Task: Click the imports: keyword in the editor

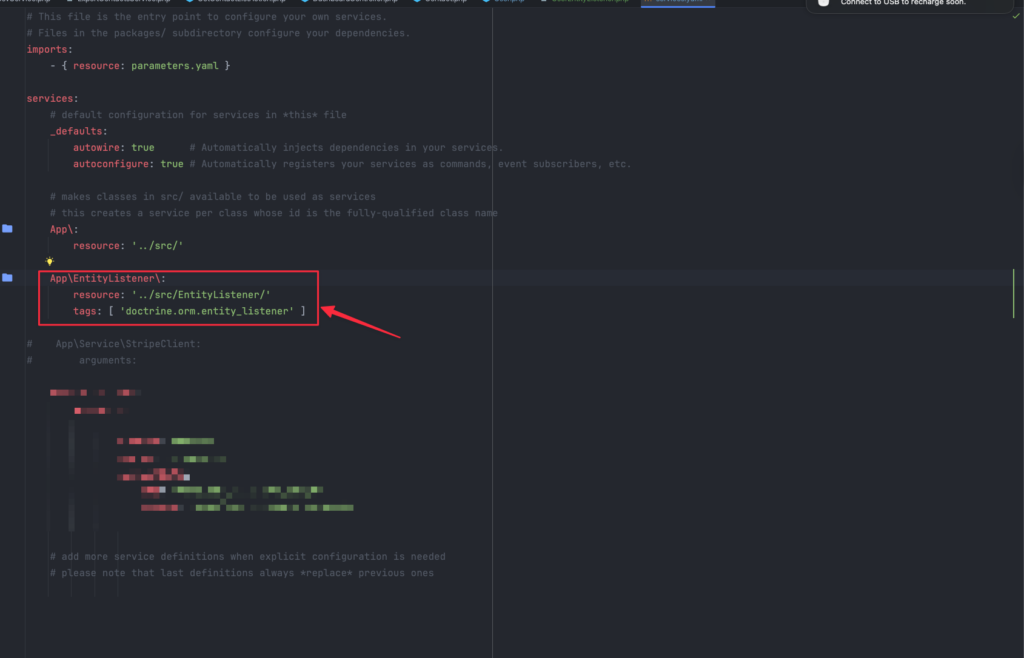Action: (x=44, y=48)
